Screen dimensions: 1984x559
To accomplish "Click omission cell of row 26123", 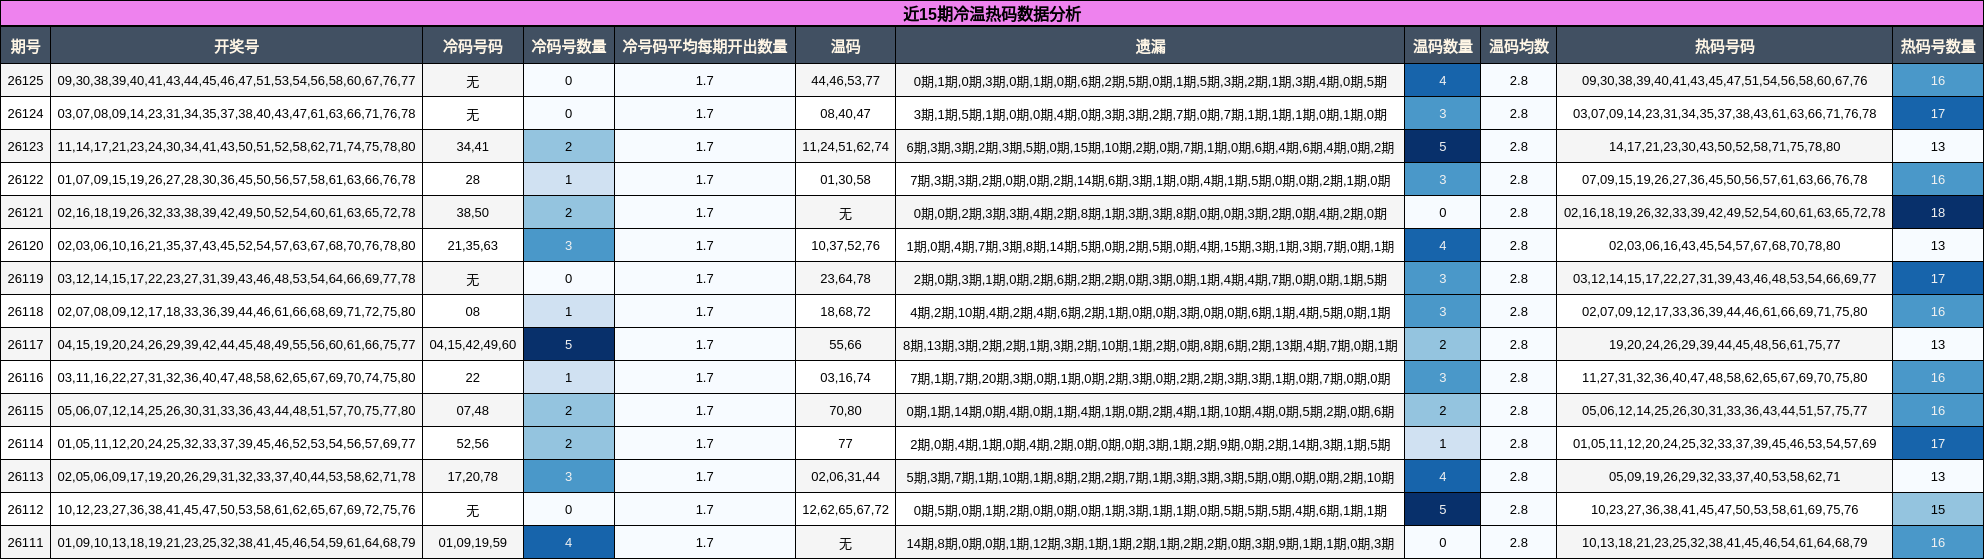I will [1150, 147].
